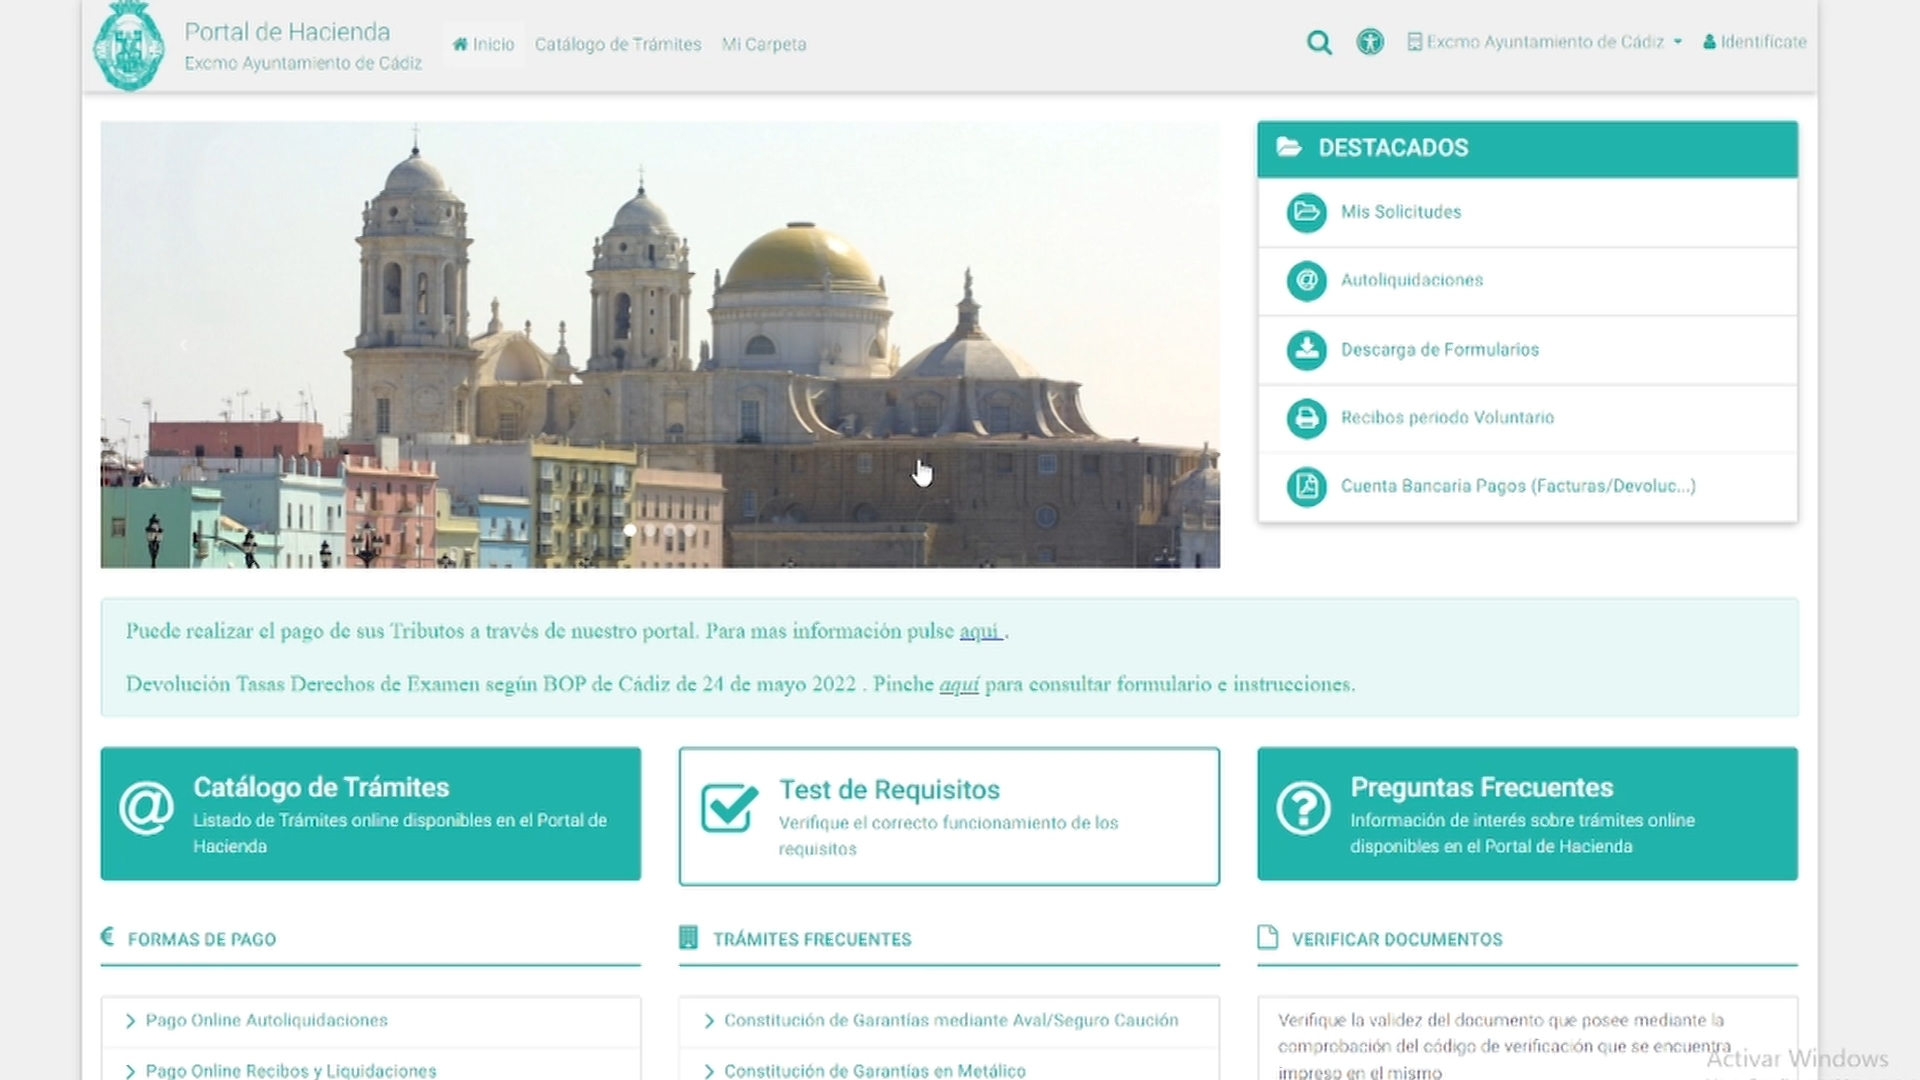Open the Recibos periodo Voluntario link
The image size is (1920, 1080).
click(x=1447, y=417)
